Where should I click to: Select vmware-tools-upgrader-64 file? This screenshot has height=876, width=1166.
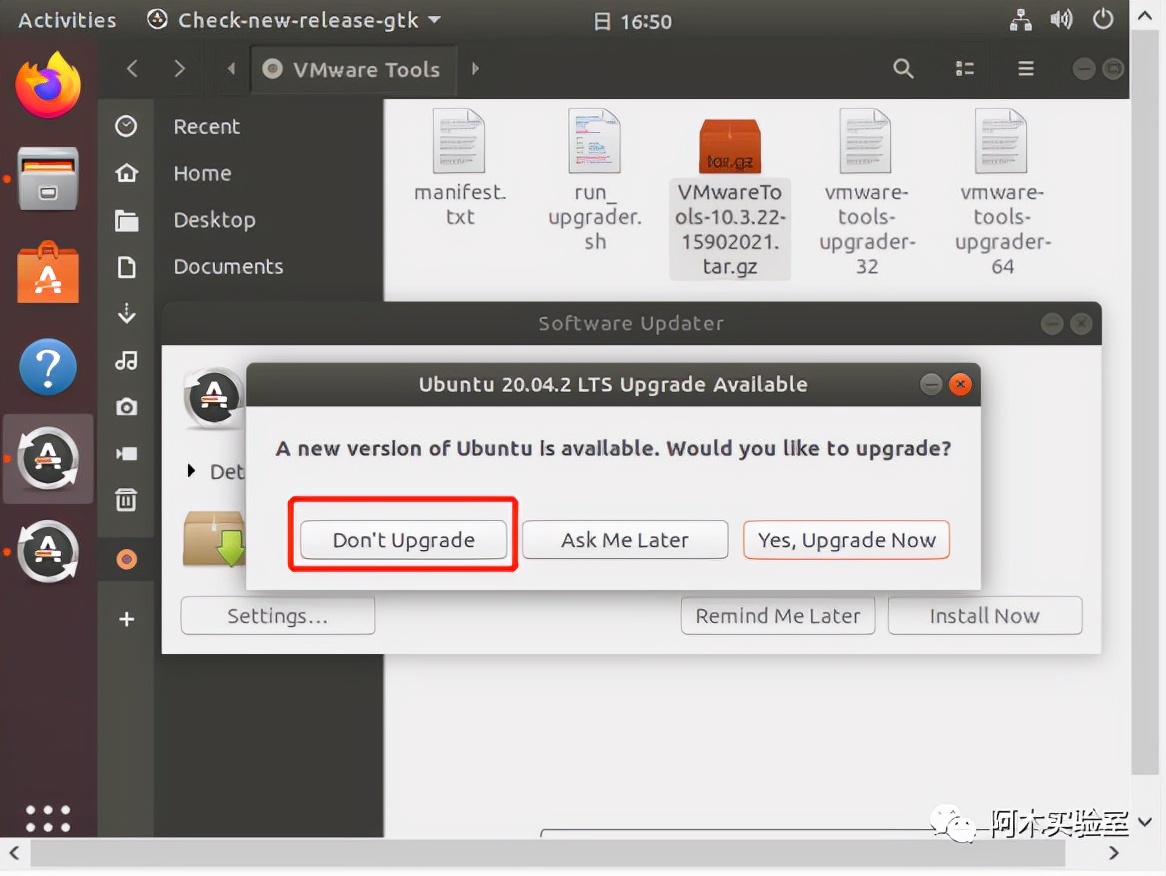[1002, 193]
